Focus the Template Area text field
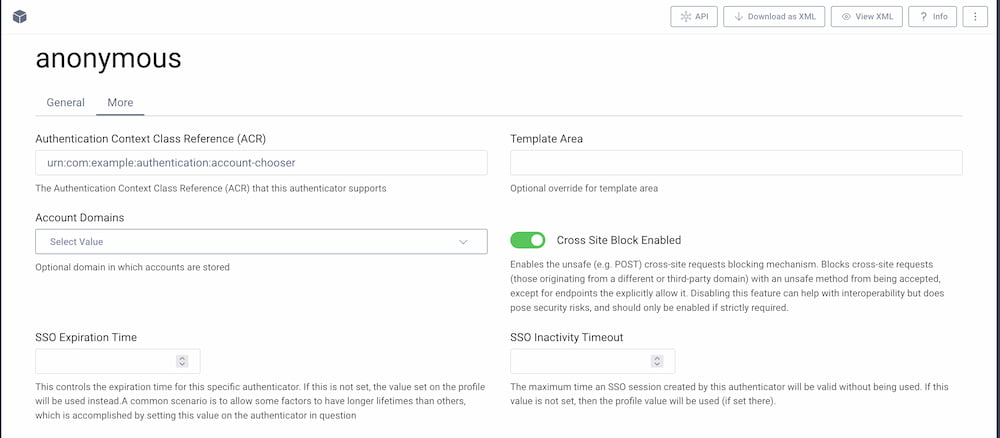Screen dimensions: 1000x438 (735, 163)
